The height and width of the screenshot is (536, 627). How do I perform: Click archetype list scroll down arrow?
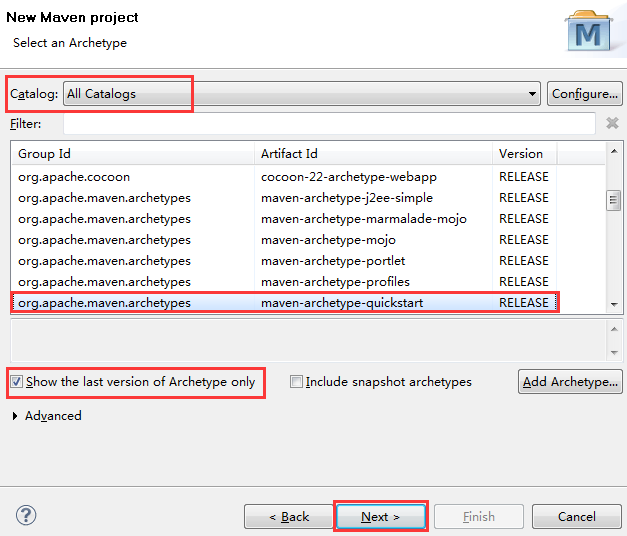tap(614, 305)
